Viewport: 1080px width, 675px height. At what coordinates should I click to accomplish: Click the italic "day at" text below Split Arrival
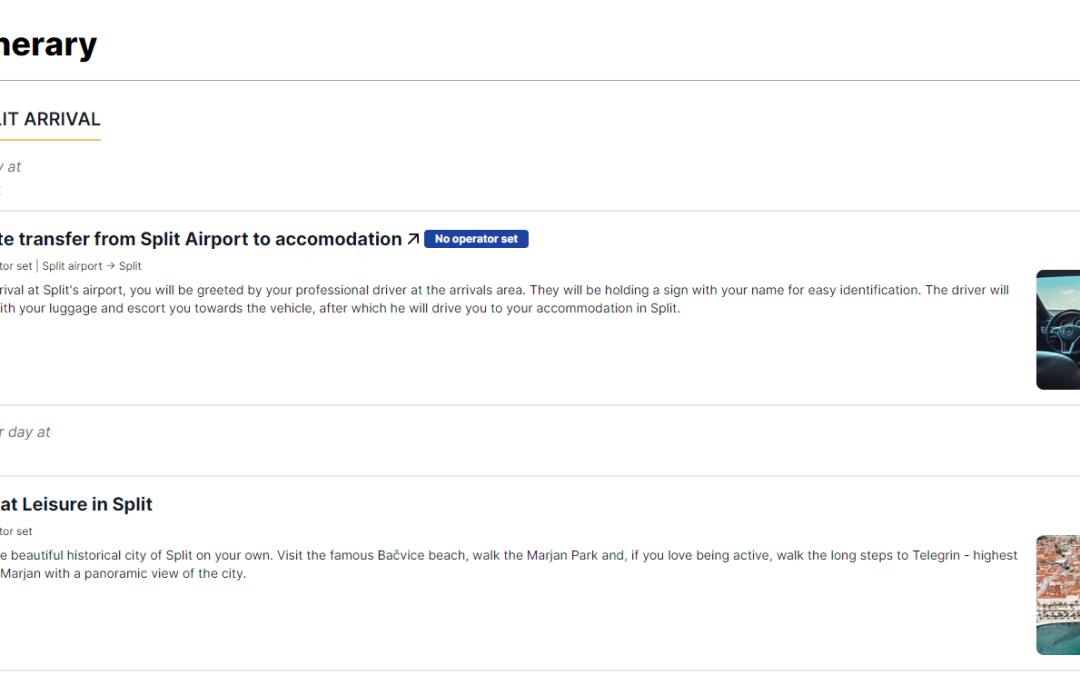point(11,167)
